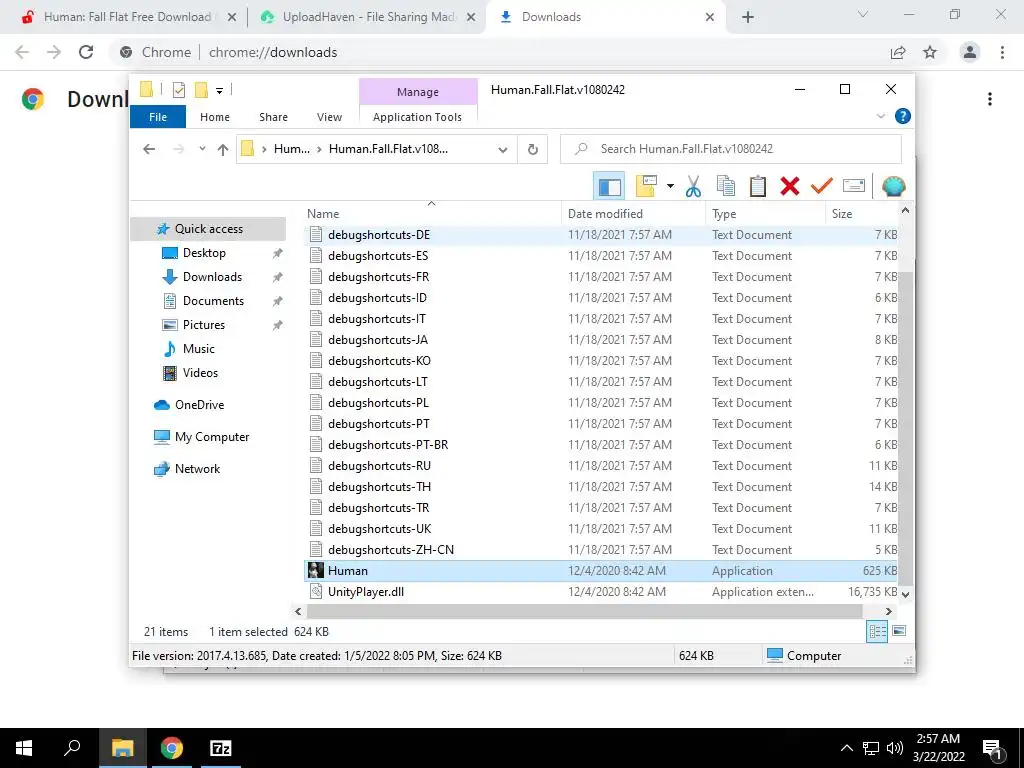Click horizontal scrollbar left arrow
This screenshot has height=768, width=1024.
click(x=298, y=611)
